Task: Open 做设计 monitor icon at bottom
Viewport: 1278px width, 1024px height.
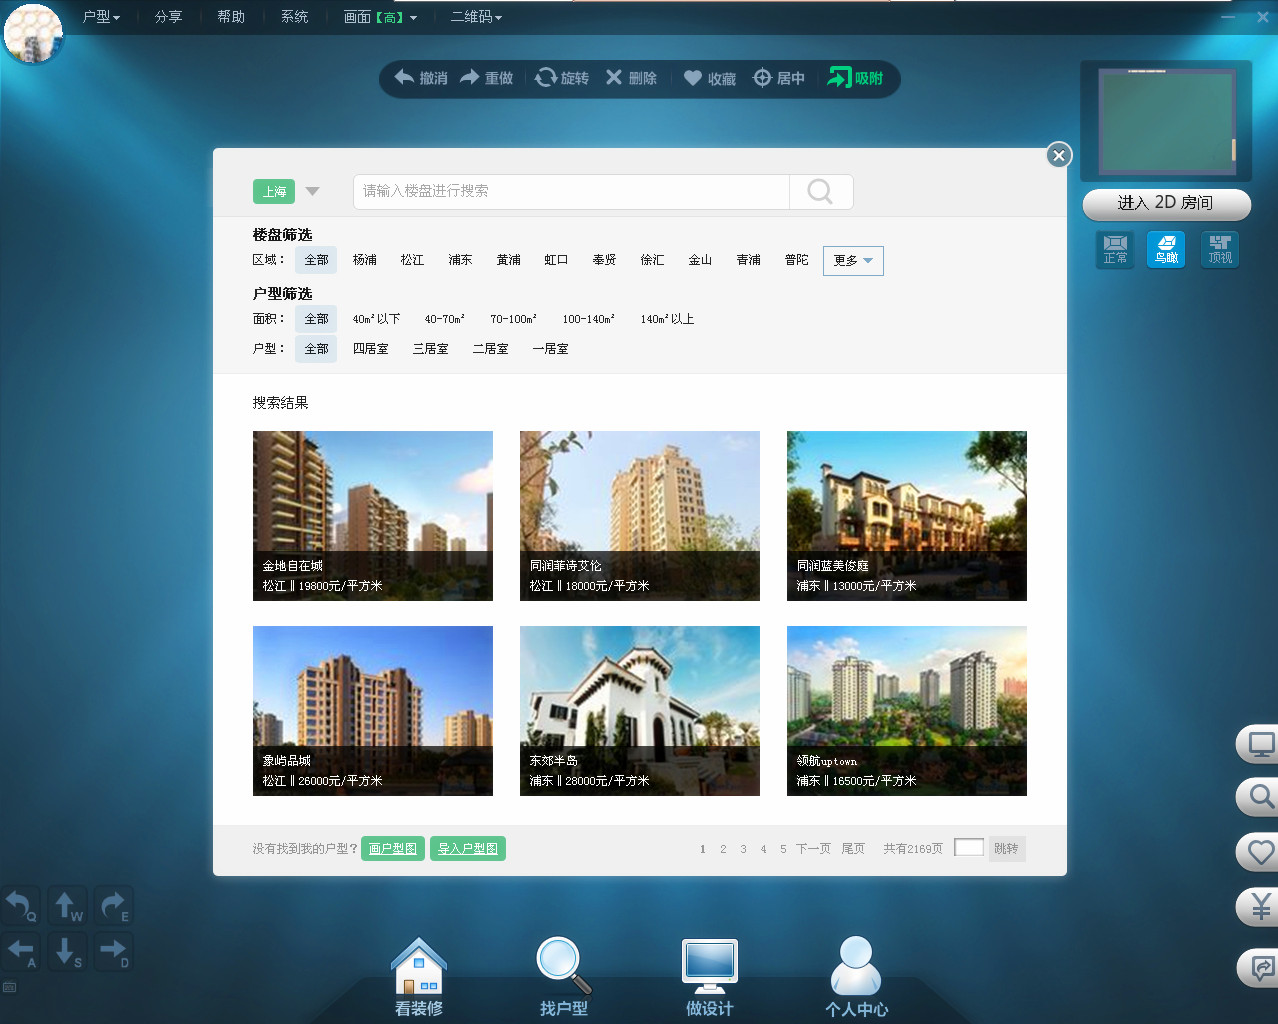Action: coord(710,966)
